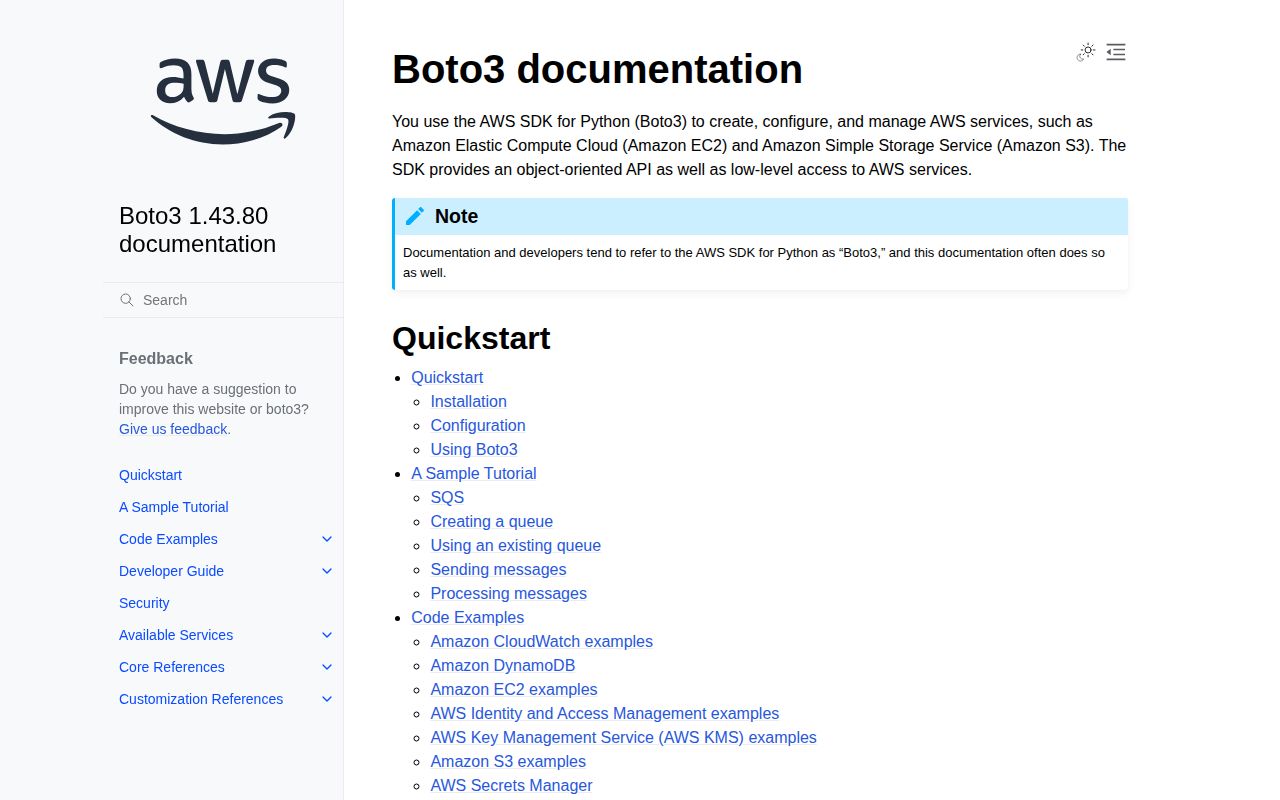Follow the Give us feedback link
This screenshot has height=800, width=1280.
coord(173,429)
